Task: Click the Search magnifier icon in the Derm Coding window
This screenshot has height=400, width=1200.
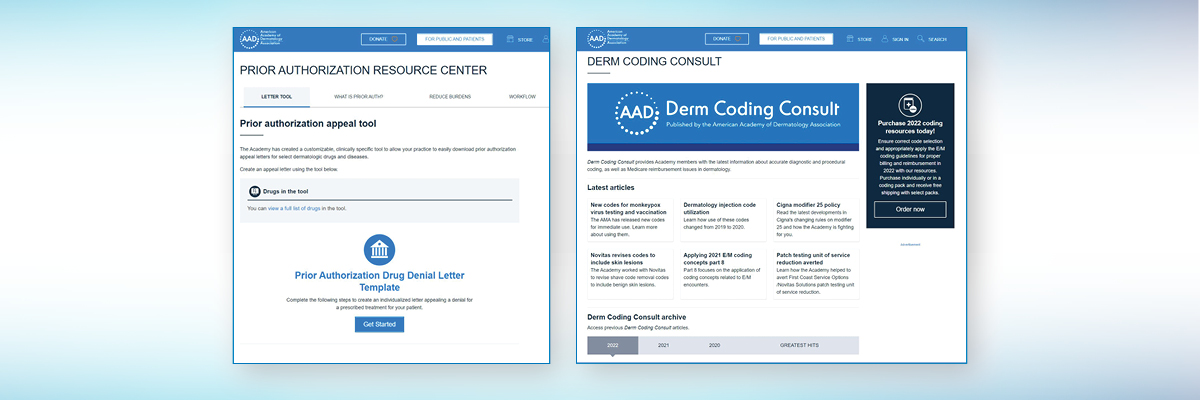Action: point(921,39)
